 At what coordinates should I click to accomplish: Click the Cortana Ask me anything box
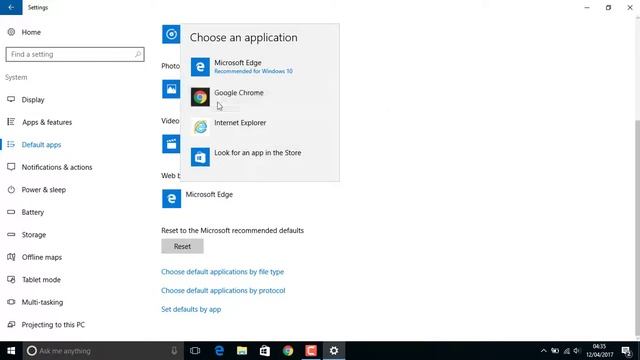coord(102,351)
